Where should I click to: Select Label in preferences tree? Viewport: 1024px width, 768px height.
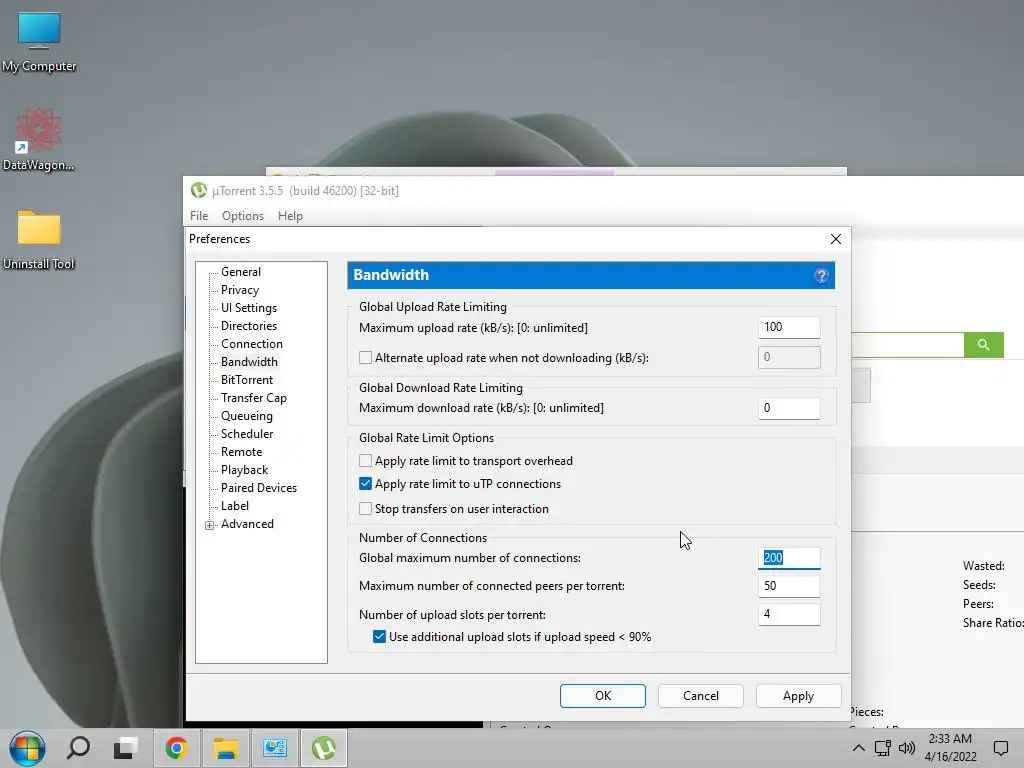point(234,506)
